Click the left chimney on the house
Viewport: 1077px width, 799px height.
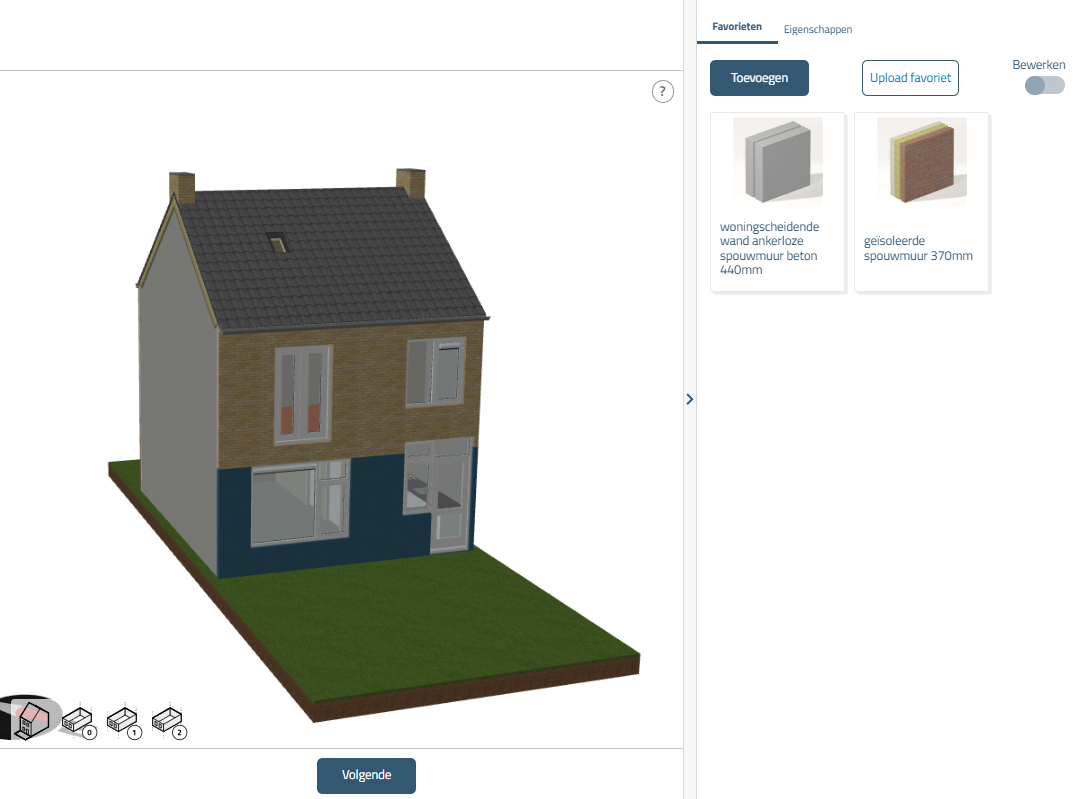coord(182,187)
